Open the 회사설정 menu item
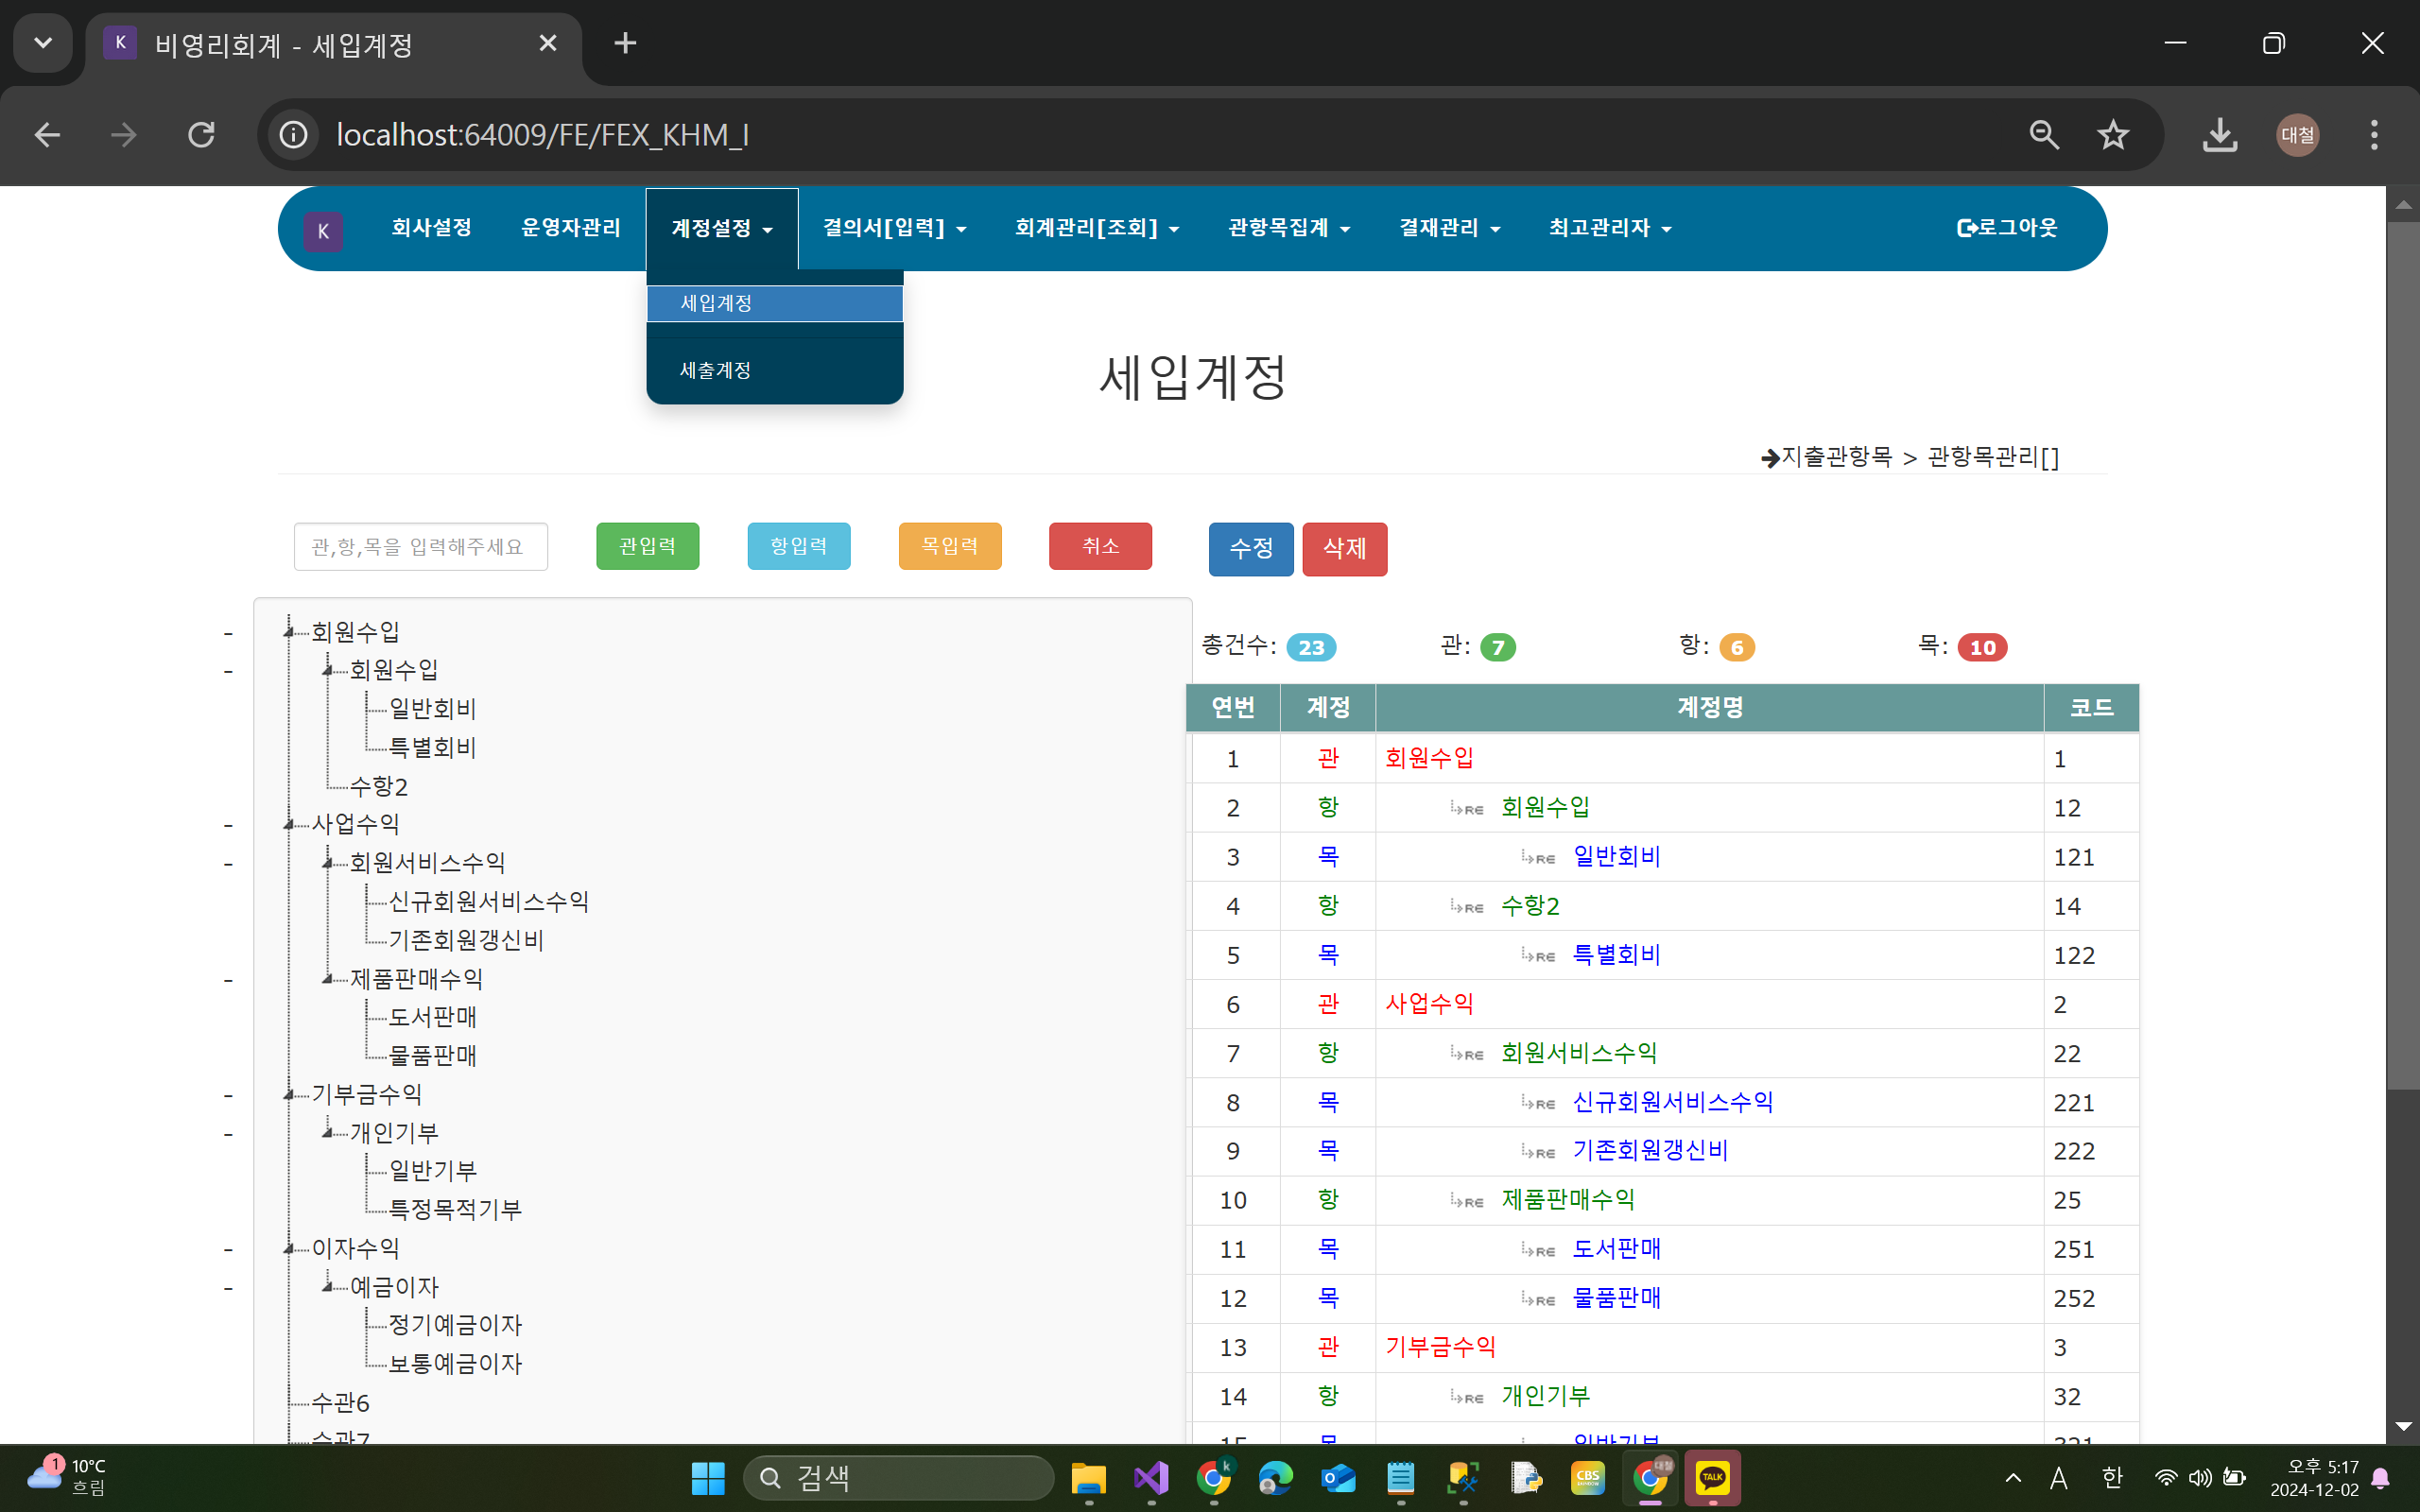 click(431, 228)
